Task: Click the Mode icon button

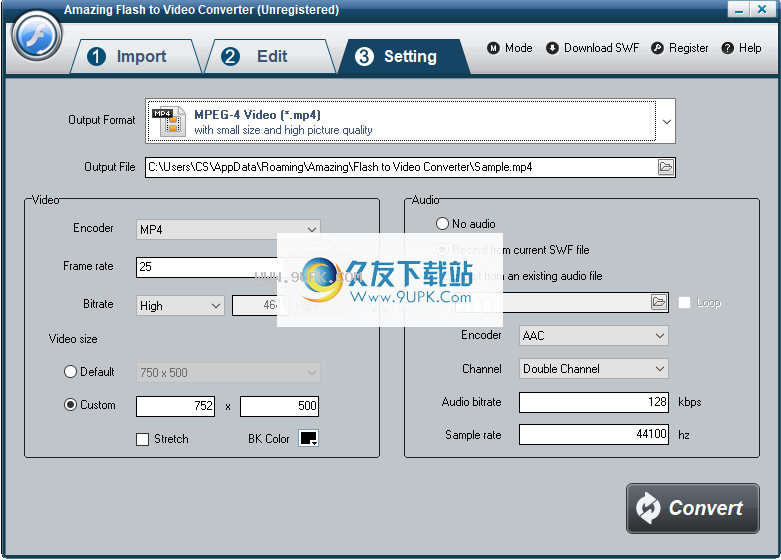Action: [493, 48]
